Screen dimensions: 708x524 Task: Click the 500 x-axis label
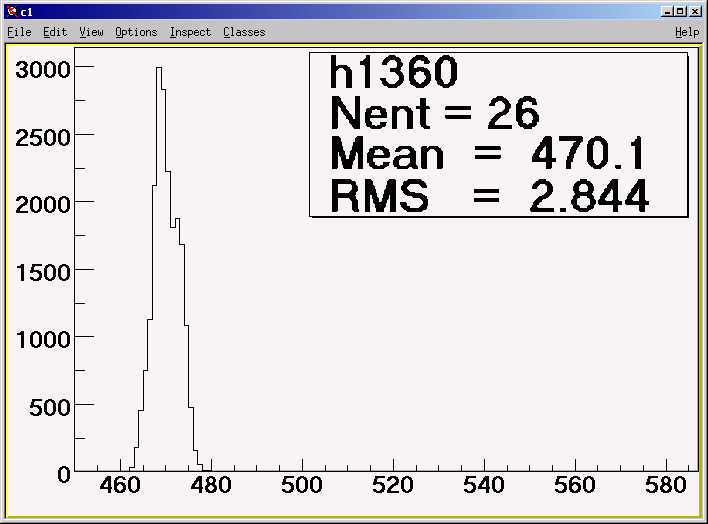click(x=302, y=485)
